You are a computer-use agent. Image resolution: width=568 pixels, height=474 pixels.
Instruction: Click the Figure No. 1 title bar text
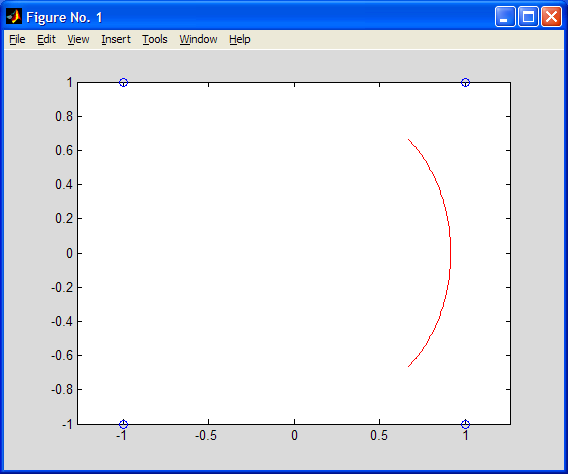tap(64, 17)
